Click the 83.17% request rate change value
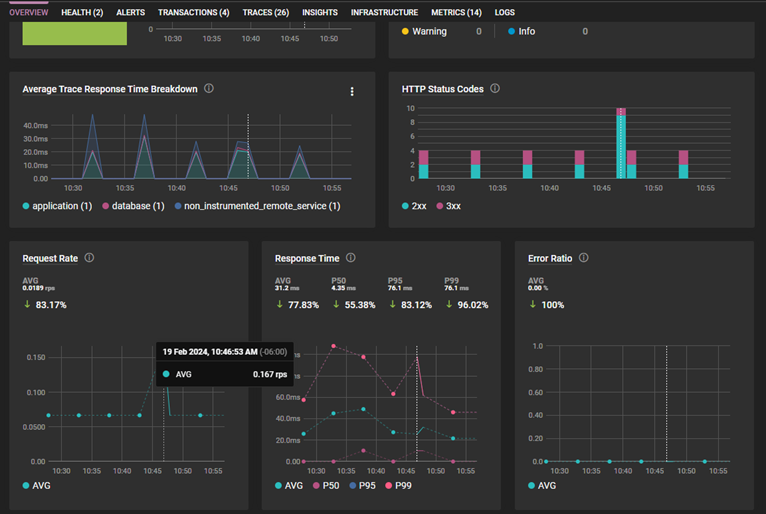Screen dimensions: 766x514 51,305
